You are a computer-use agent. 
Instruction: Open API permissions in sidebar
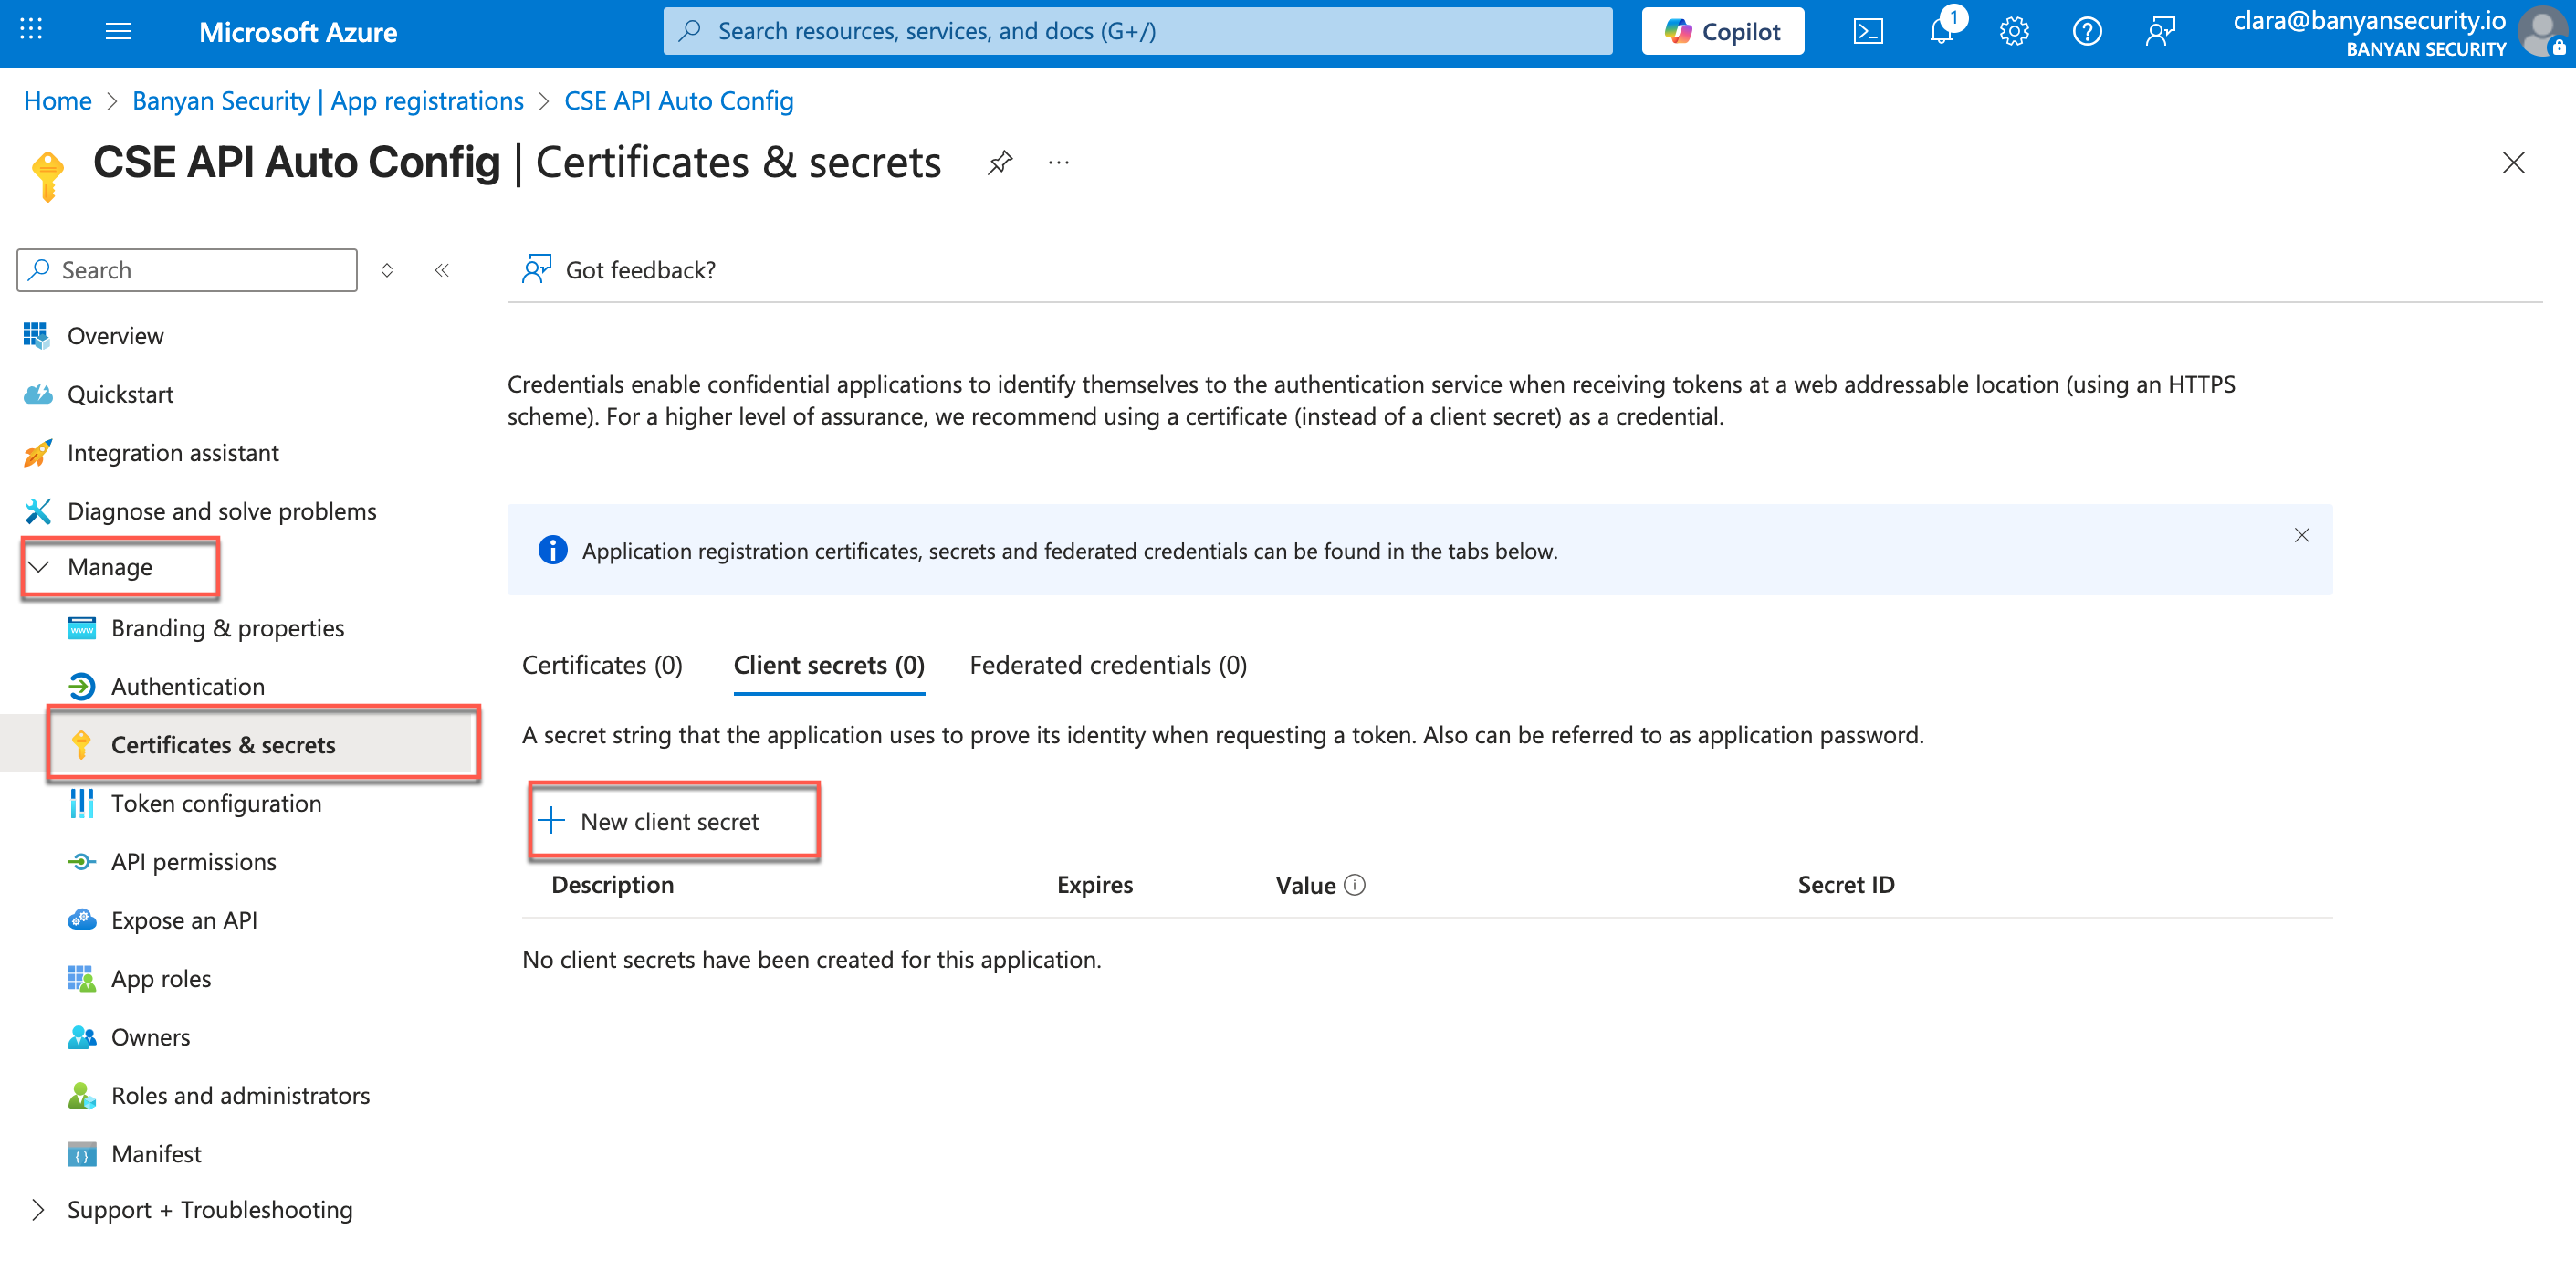[x=193, y=862]
